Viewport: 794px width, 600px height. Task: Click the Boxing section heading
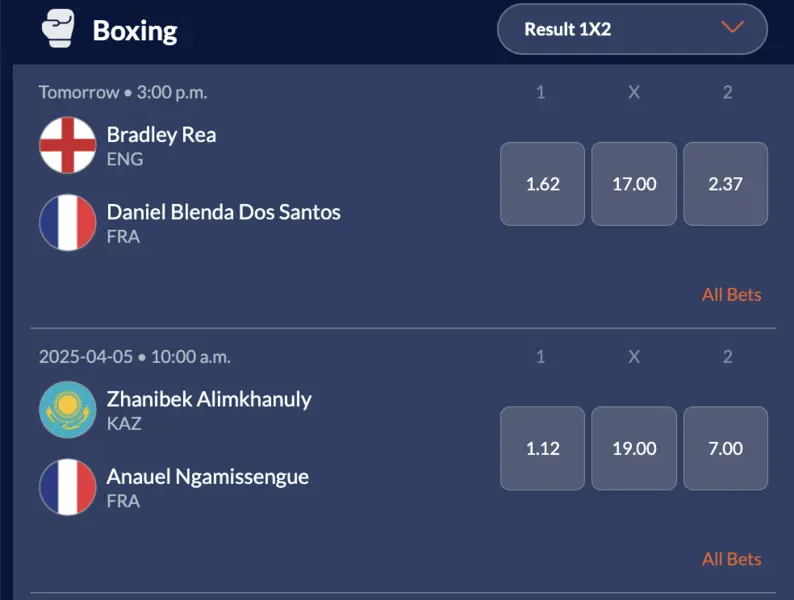pos(135,30)
